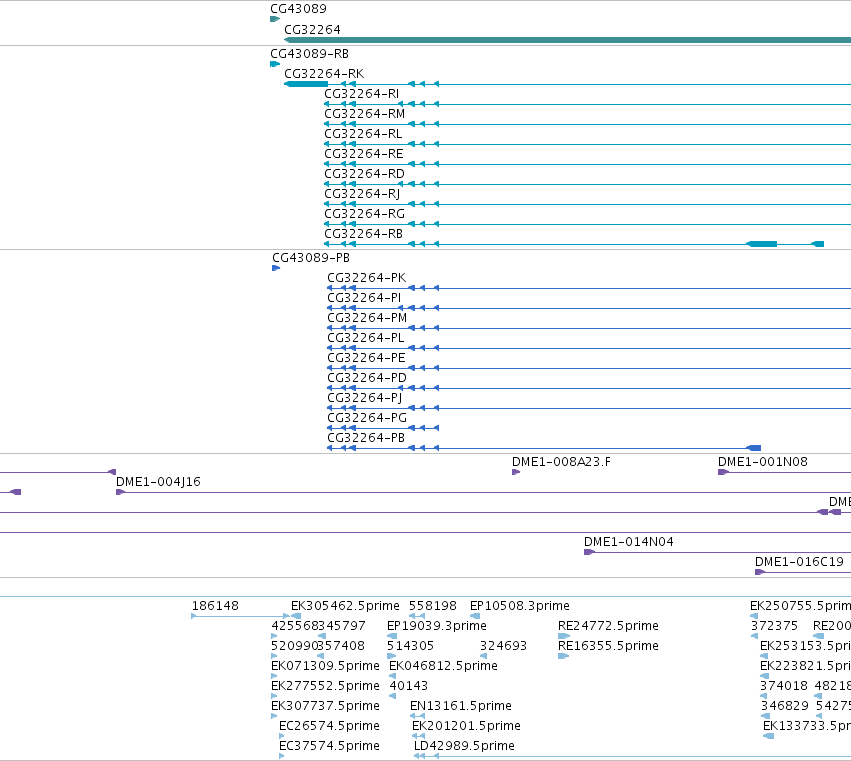Choose the CG32264-PJ protein label
Screen dimensions: 851x761
(365, 398)
